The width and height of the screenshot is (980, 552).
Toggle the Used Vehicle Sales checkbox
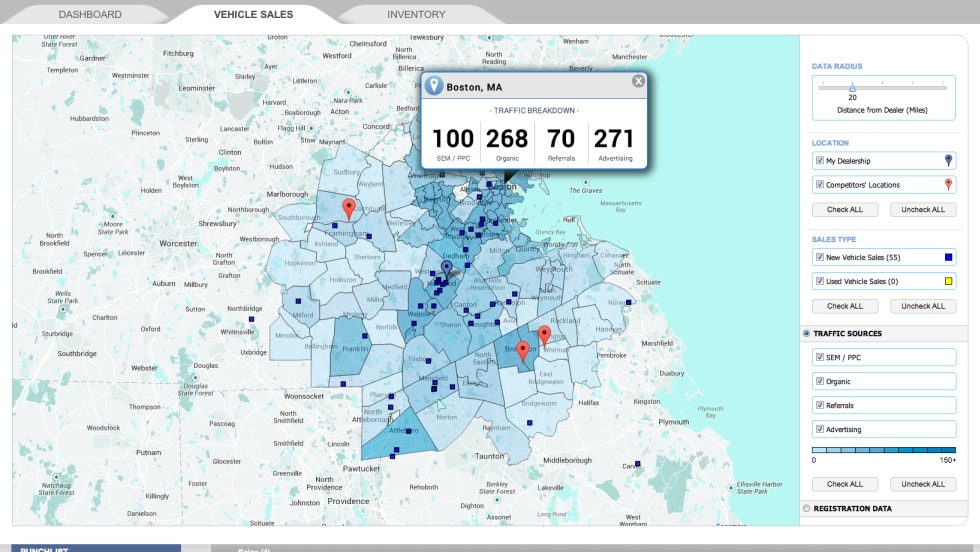pyautogui.click(x=820, y=281)
